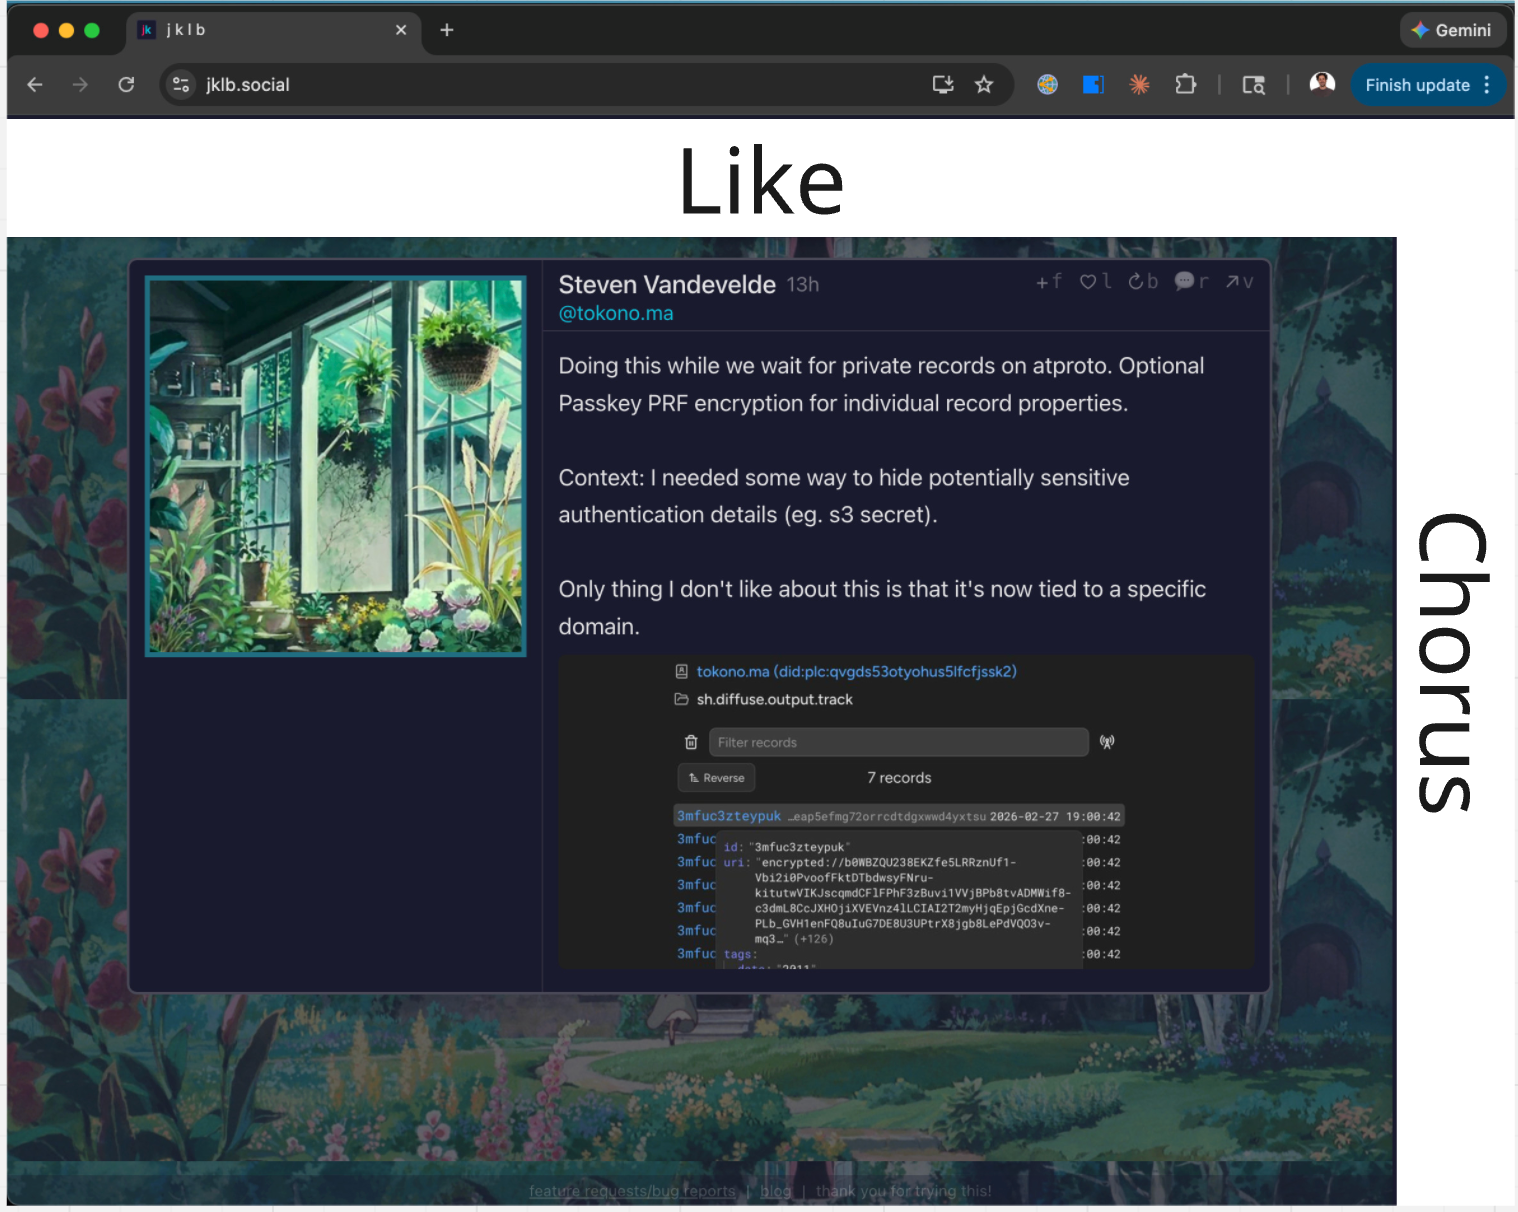1518x1212 pixels.
Task: Click the orange starburst extension icon
Action: (x=1139, y=85)
